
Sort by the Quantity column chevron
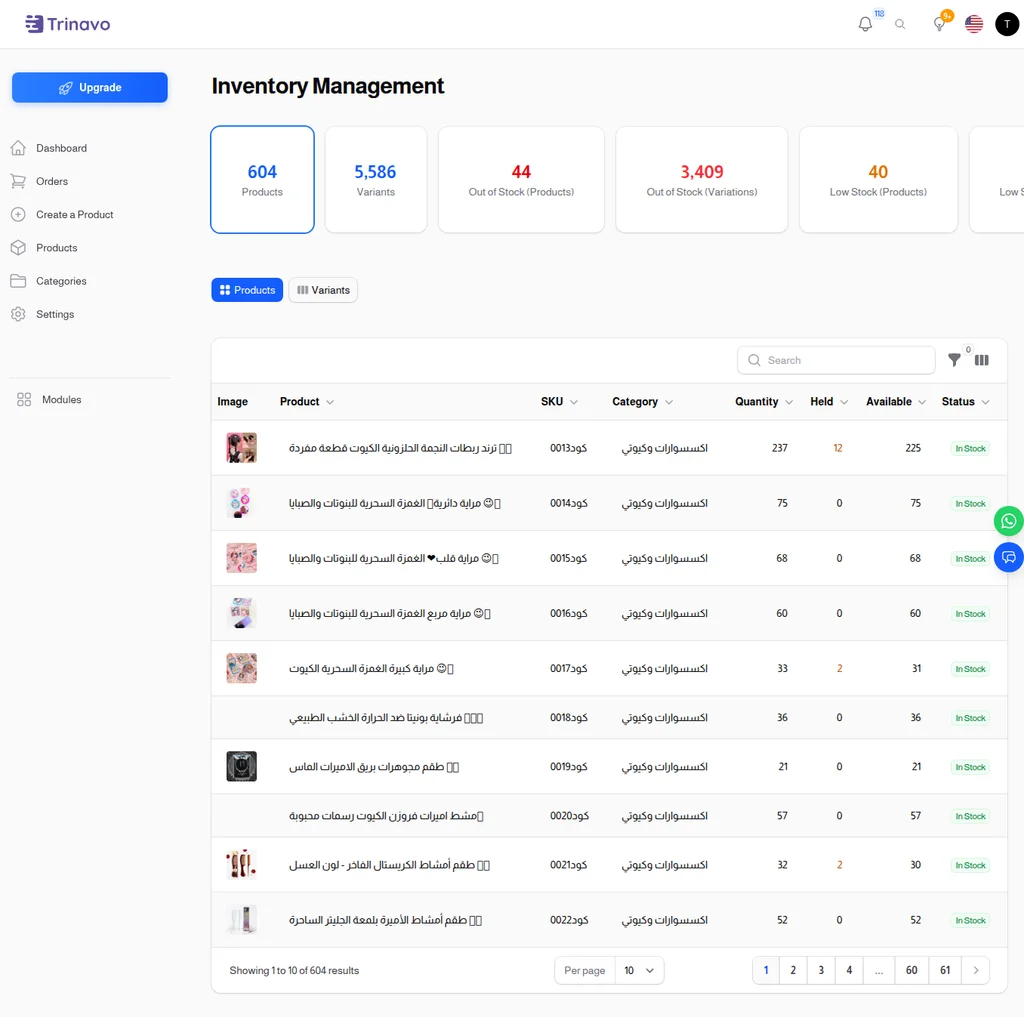click(x=789, y=402)
